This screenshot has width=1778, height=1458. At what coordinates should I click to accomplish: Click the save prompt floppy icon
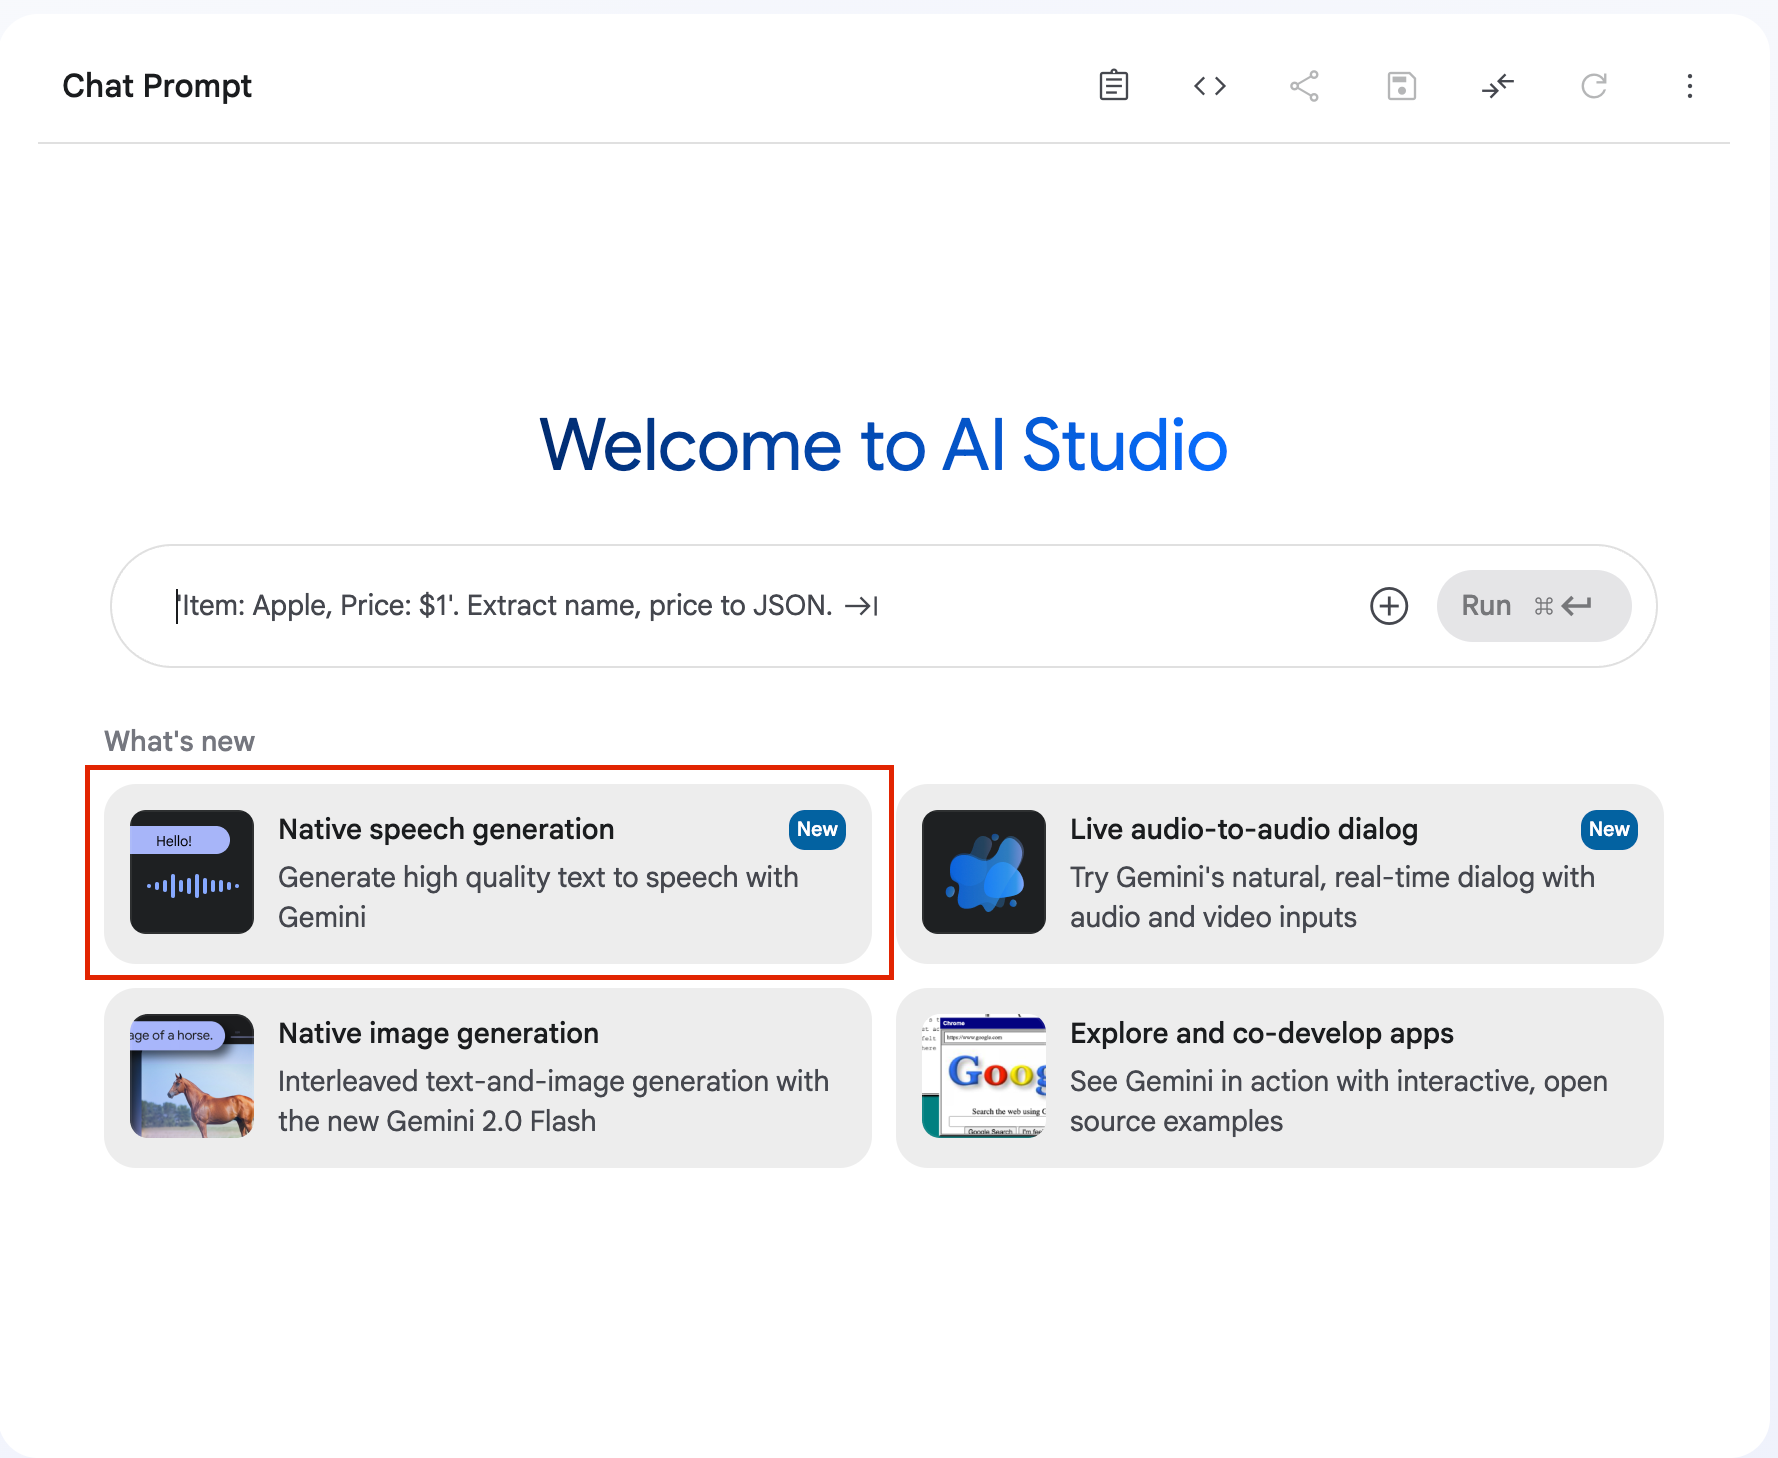tap(1401, 86)
